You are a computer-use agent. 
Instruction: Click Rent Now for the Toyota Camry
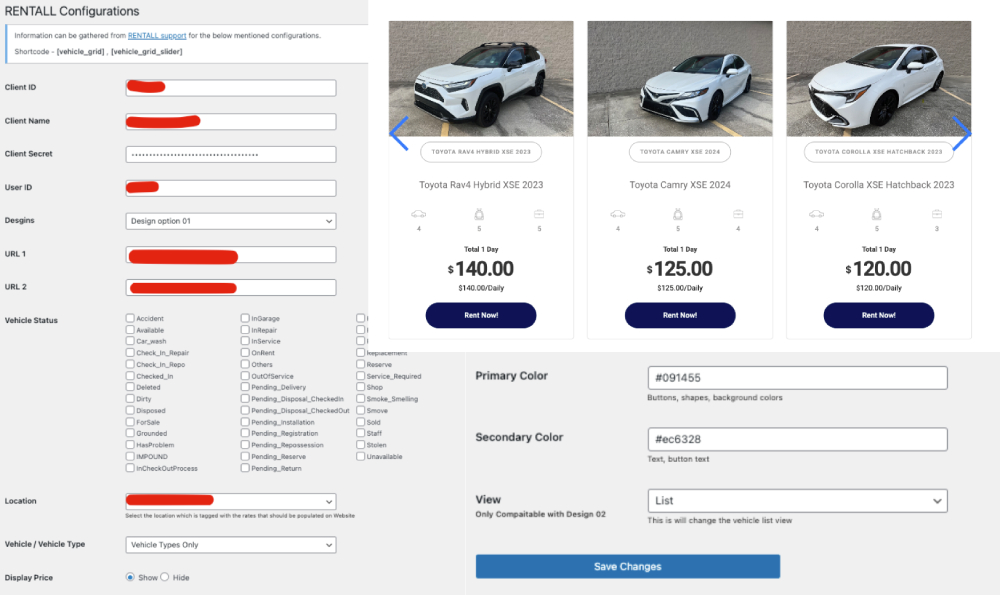tap(680, 315)
